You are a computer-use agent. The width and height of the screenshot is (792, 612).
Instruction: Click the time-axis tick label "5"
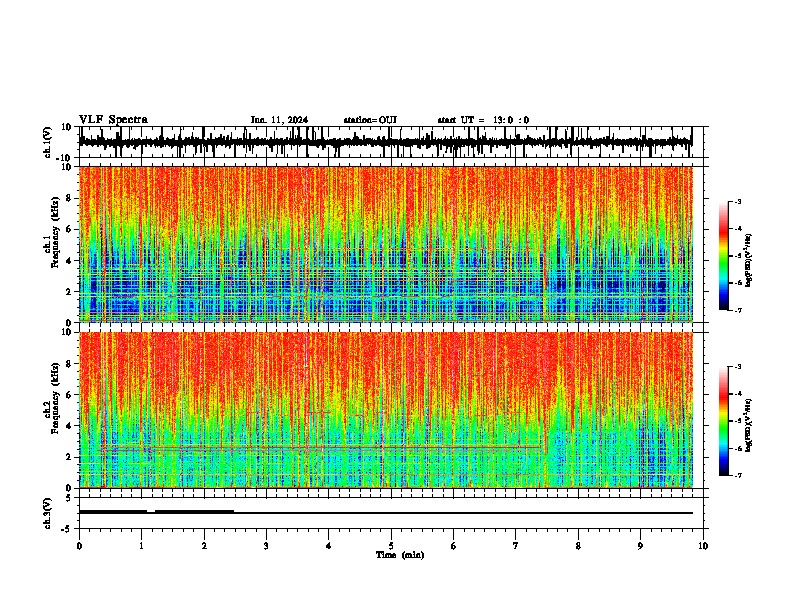point(391,546)
